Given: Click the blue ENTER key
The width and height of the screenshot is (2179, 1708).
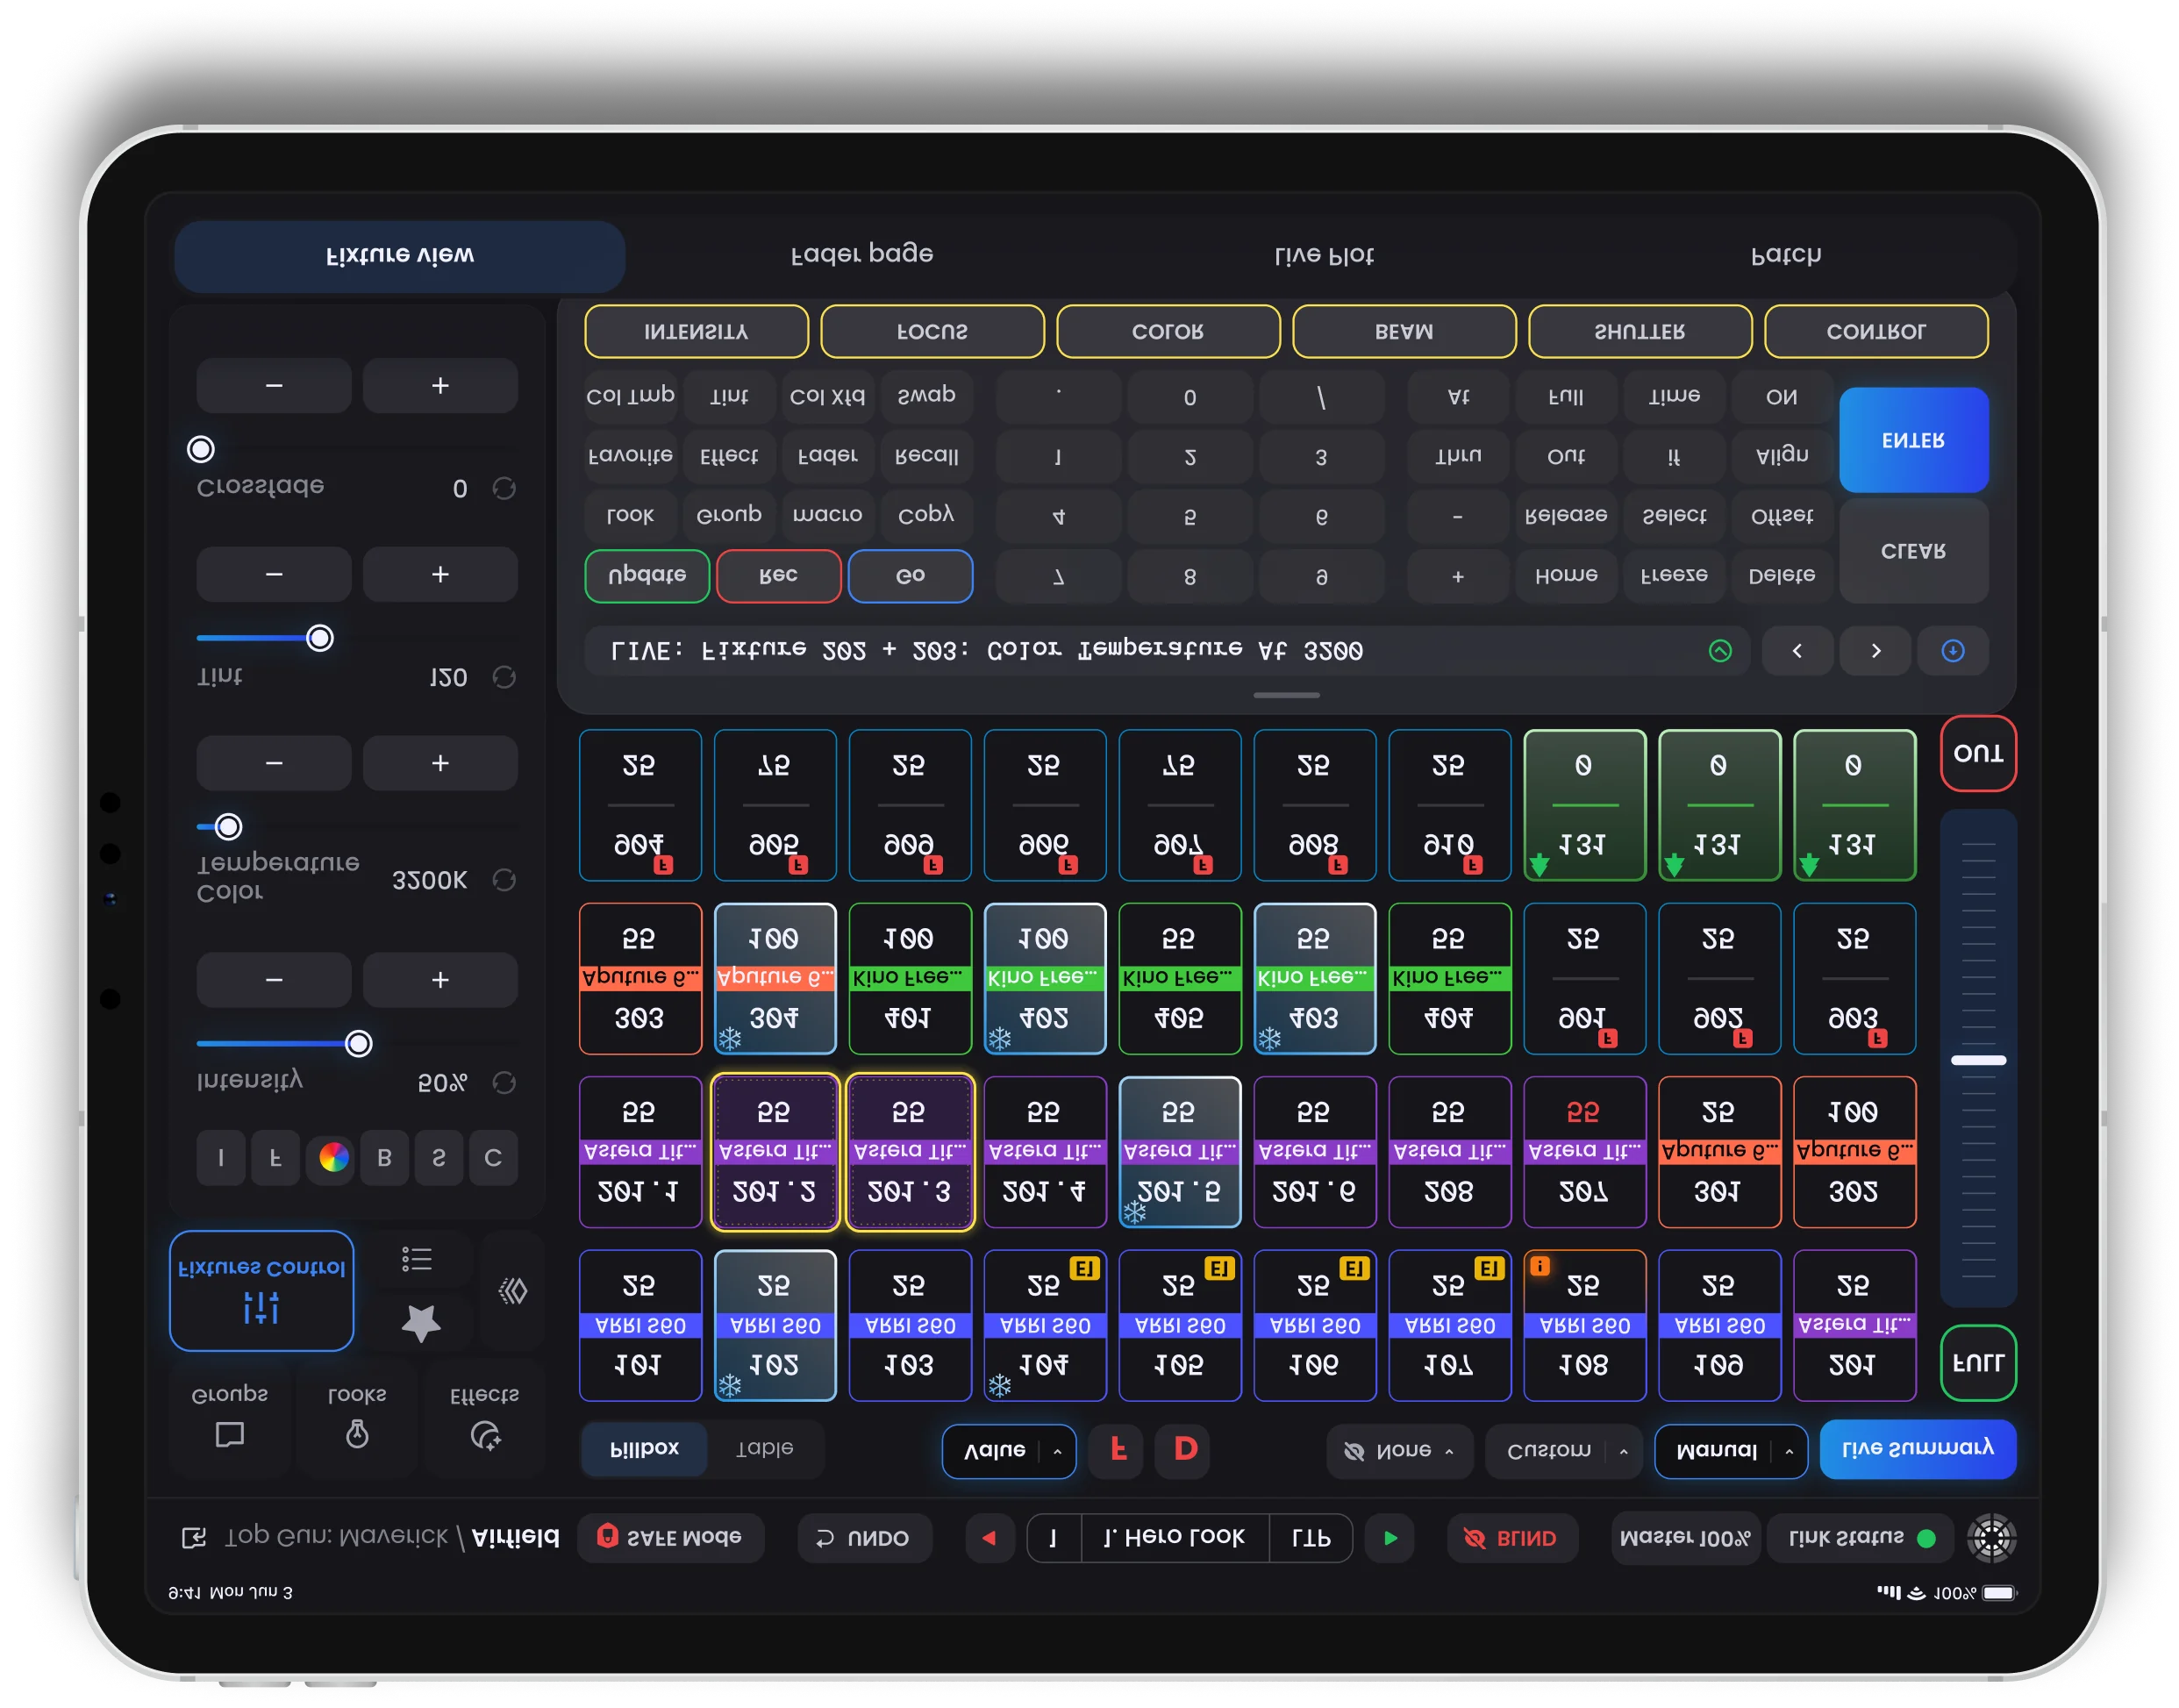Looking at the screenshot, I should tap(1913, 441).
